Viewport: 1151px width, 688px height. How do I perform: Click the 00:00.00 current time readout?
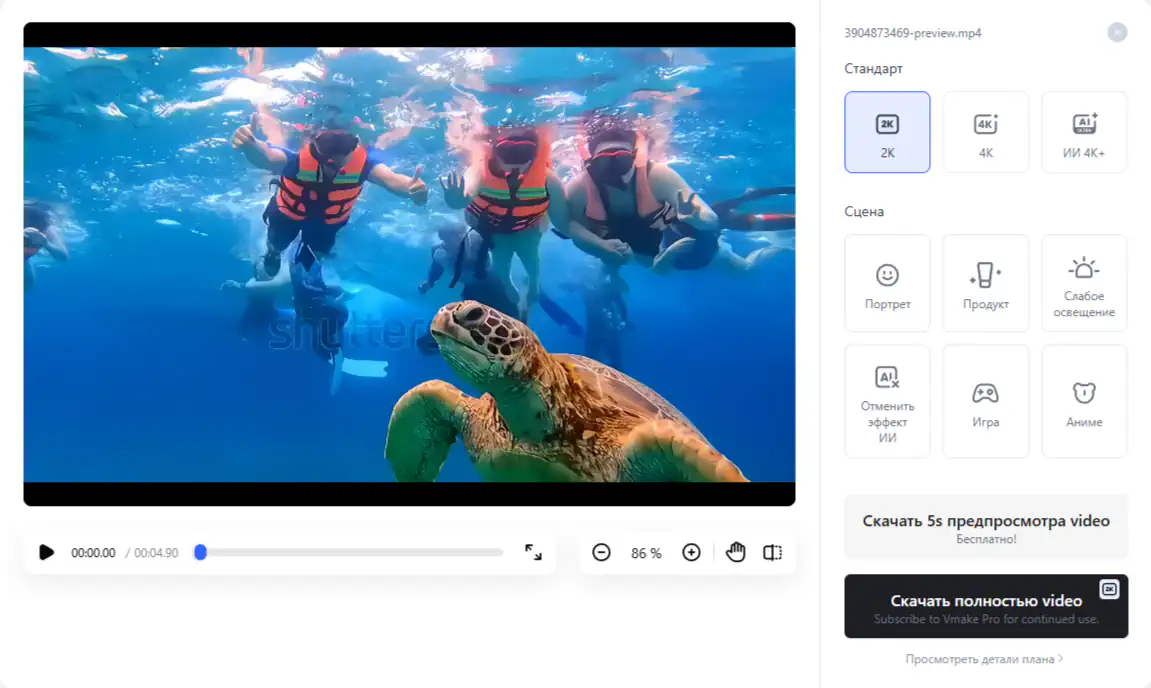pyautogui.click(x=93, y=553)
